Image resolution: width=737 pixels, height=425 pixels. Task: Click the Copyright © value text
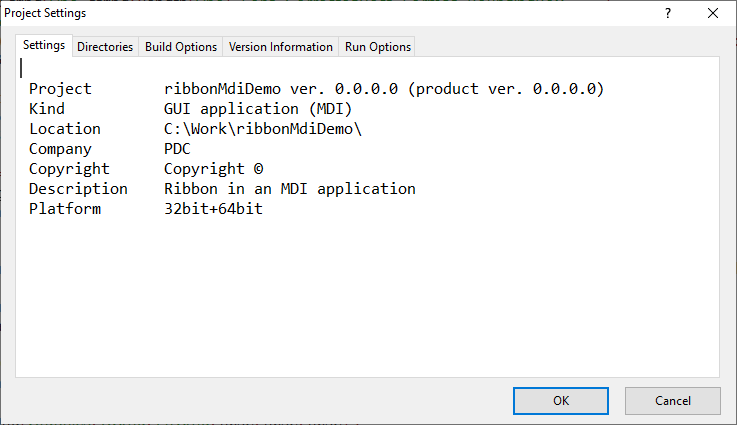coord(213,169)
